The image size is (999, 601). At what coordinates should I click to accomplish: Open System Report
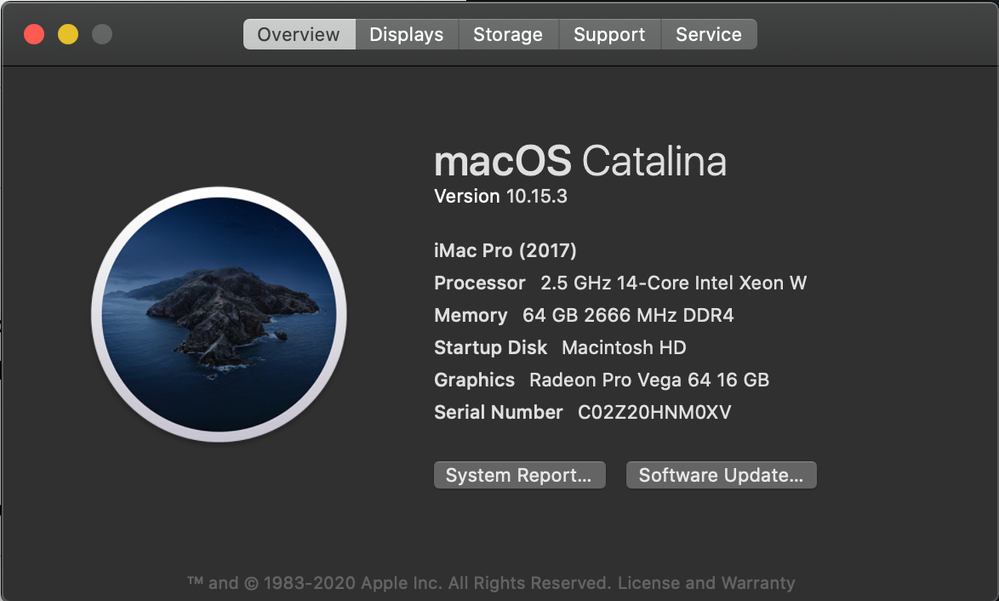(x=519, y=475)
